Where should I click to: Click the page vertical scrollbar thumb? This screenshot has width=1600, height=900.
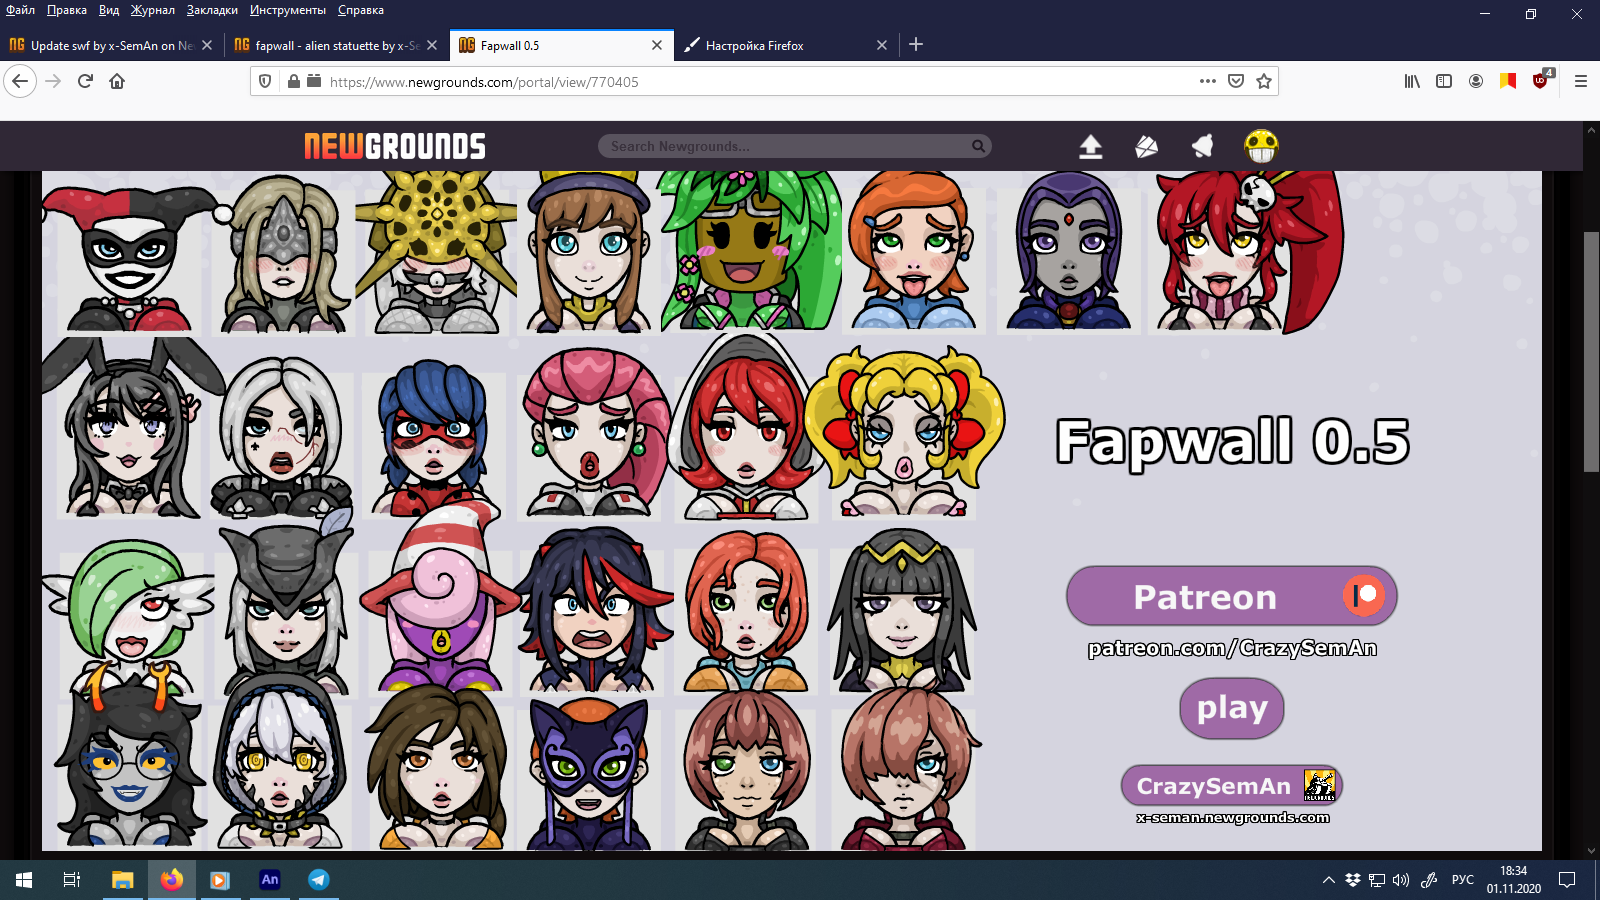(1591, 351)
